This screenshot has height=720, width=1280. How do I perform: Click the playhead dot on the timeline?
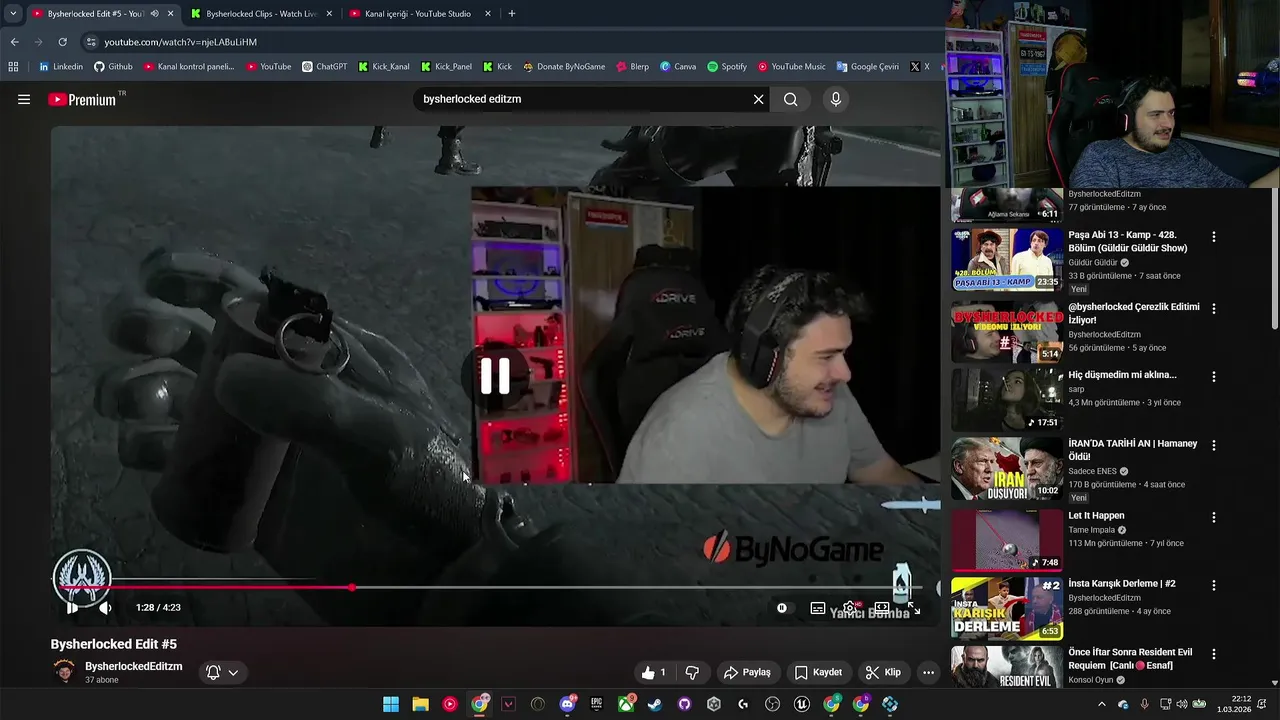coord(352,587)
